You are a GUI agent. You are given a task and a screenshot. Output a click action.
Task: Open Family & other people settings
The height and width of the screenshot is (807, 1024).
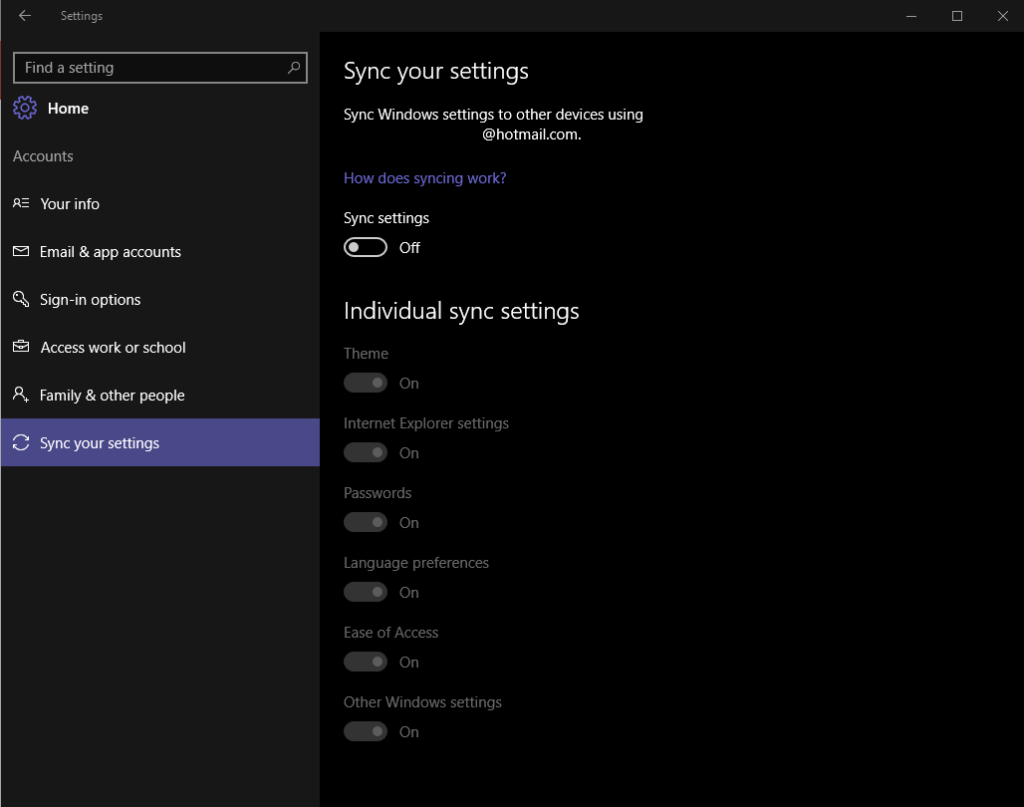coord(112,395)
